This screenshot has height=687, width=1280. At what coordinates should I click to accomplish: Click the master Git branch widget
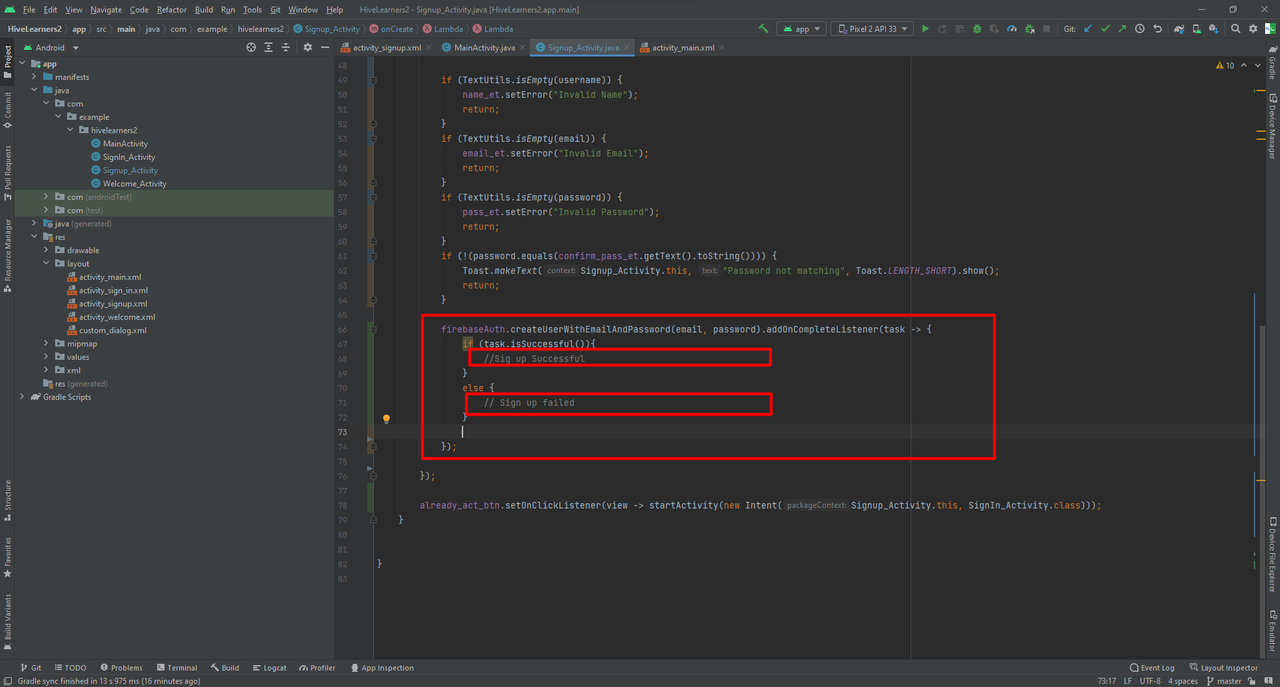point(1223,681)
